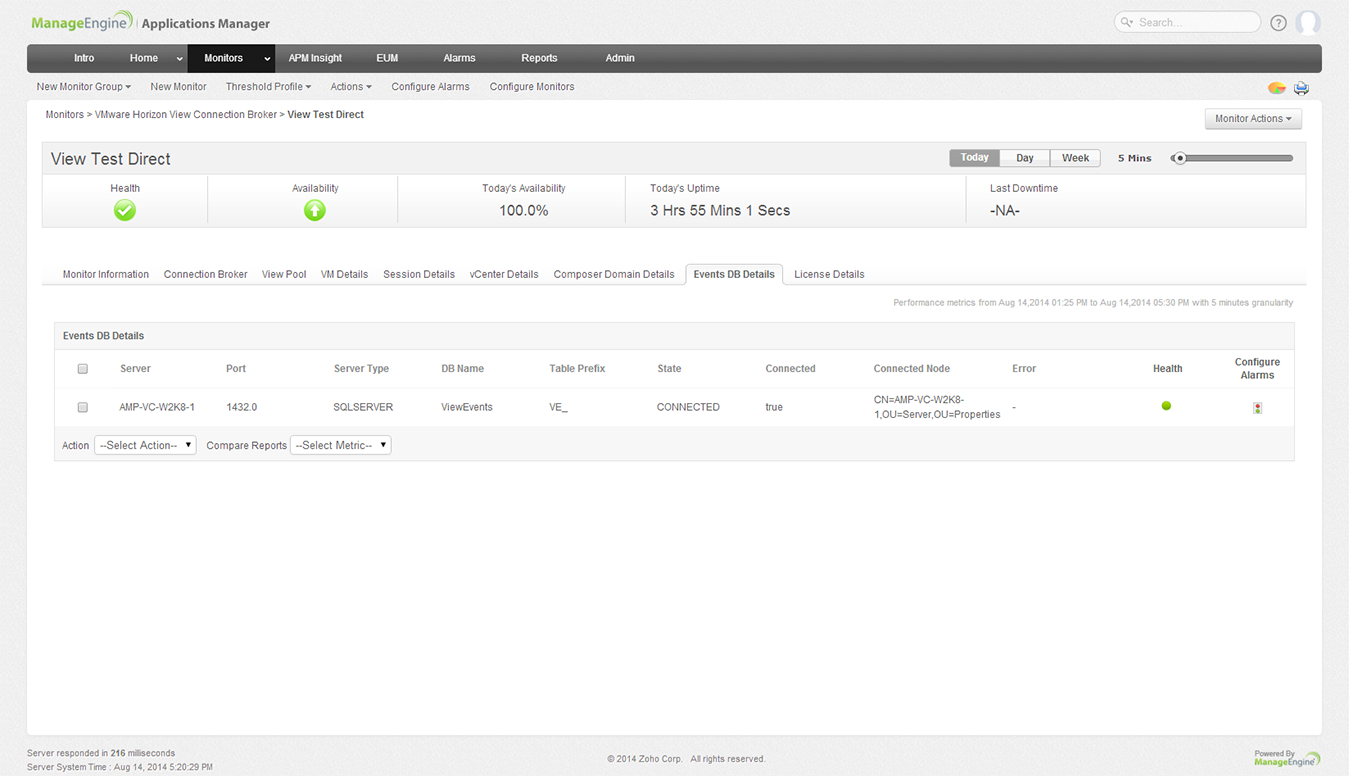Open Configure Alarms icon for AMP-VC-W2K8-1 row

click(1257, 408)
